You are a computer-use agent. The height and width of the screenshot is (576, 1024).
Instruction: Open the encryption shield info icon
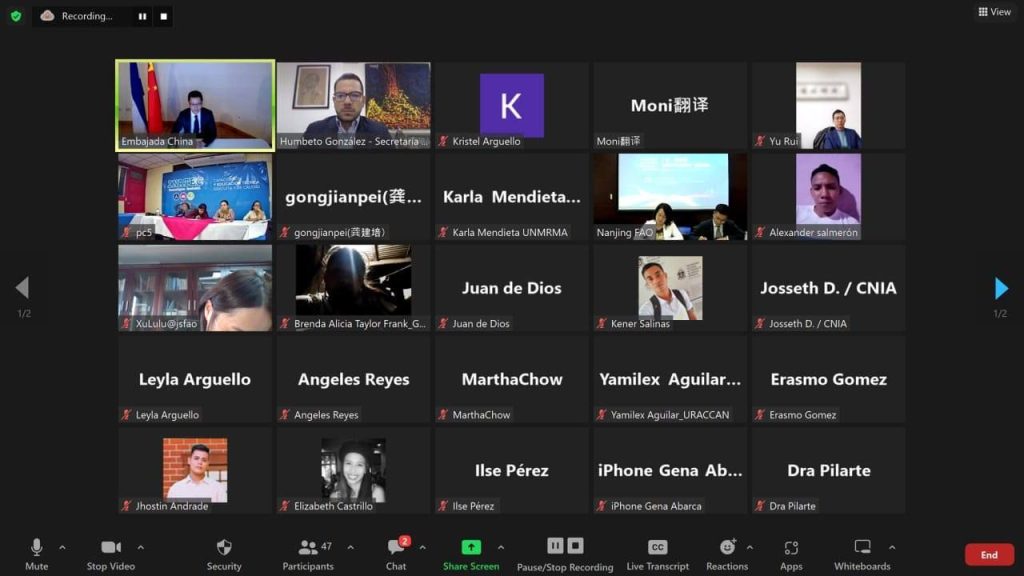pos(15,16)
